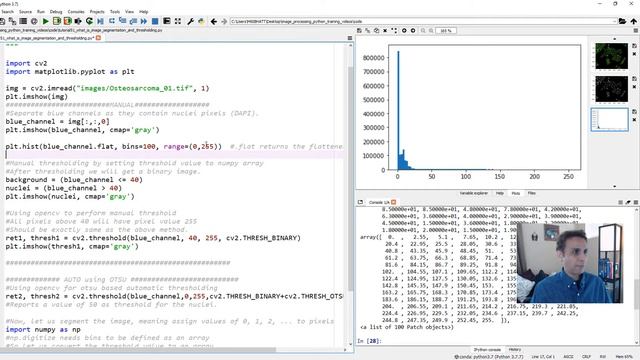Switch to Variable explorer tab
Screen dimensions: 640x360
pos(474,193)
